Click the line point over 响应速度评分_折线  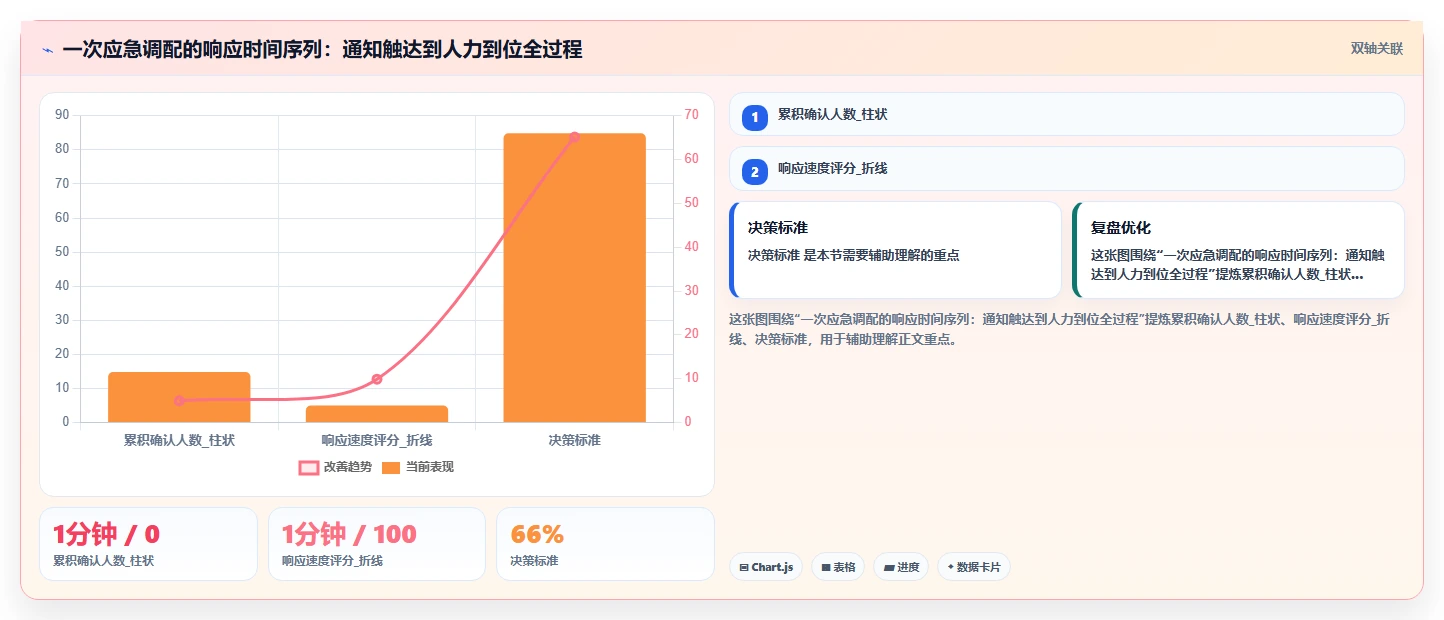click(x=377, y=379)
